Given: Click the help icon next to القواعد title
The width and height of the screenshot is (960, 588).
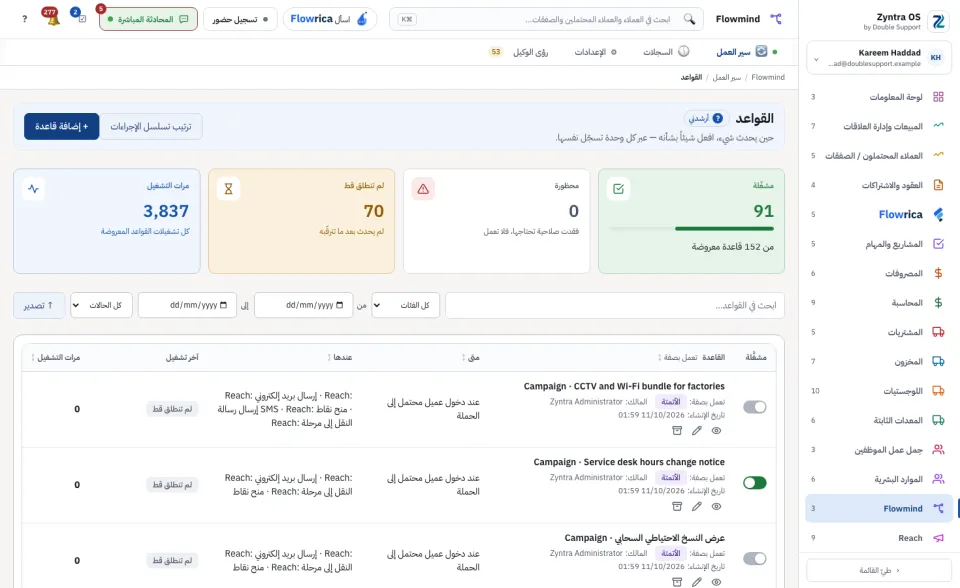Looking at the screenshot, I should click(718, 118).
